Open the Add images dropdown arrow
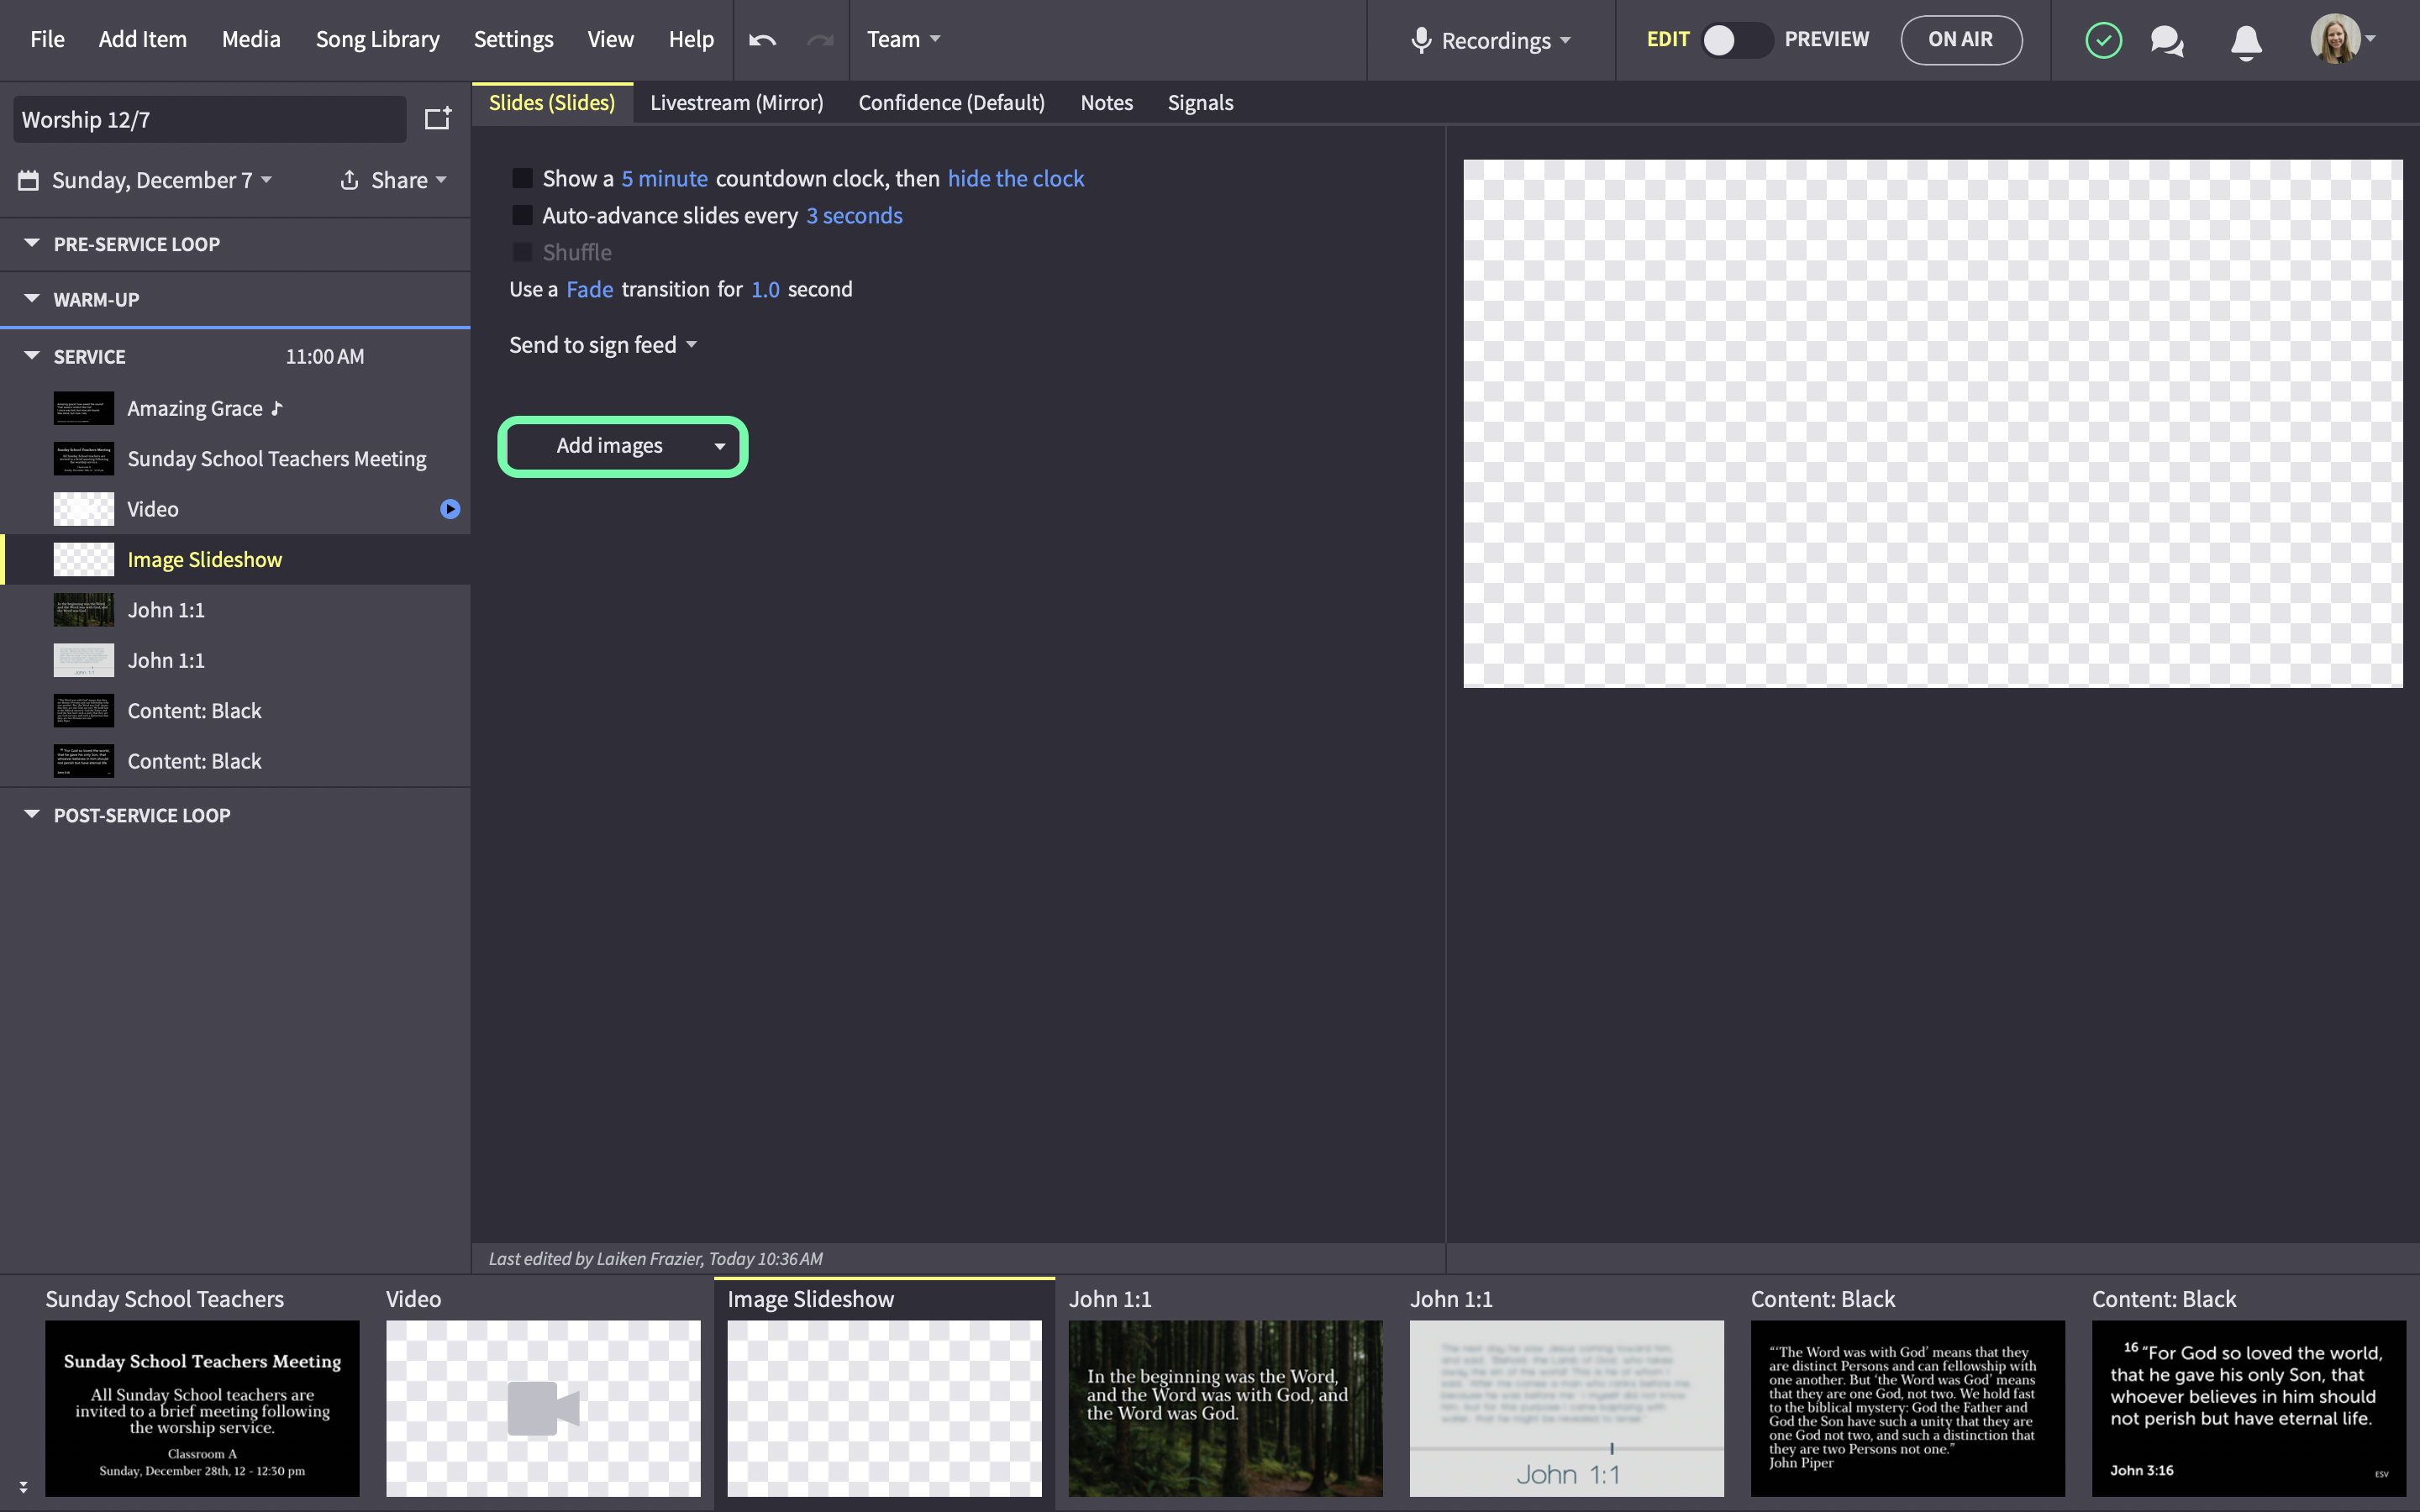2420x1512 pixels. (x=719, y=446)
